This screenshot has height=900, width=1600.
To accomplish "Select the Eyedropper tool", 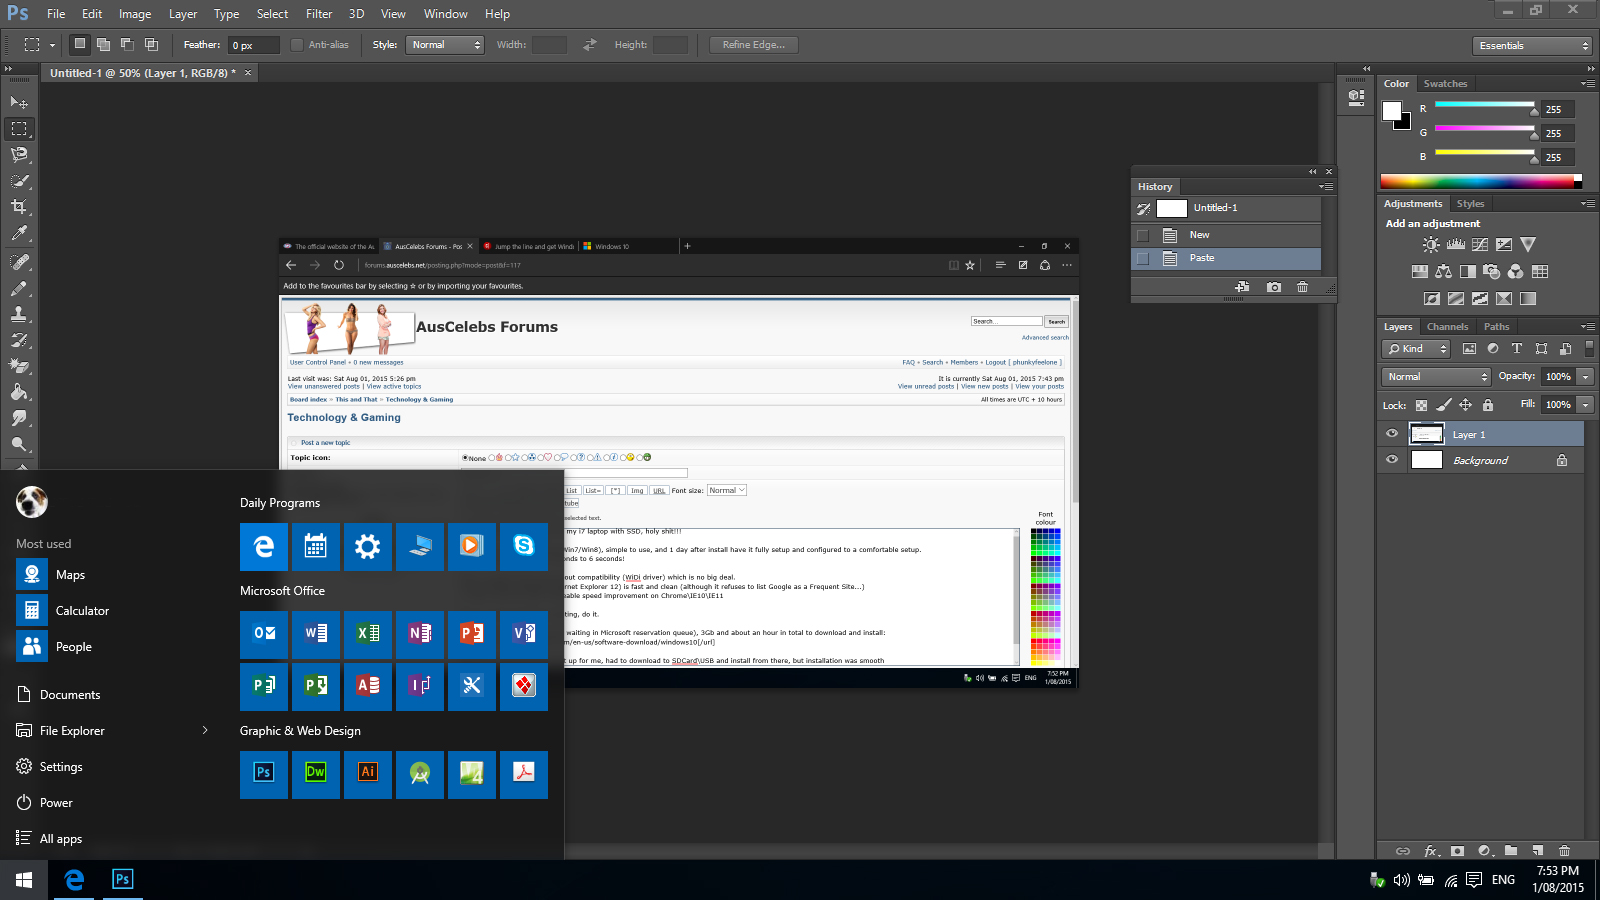I will point(19,233).
